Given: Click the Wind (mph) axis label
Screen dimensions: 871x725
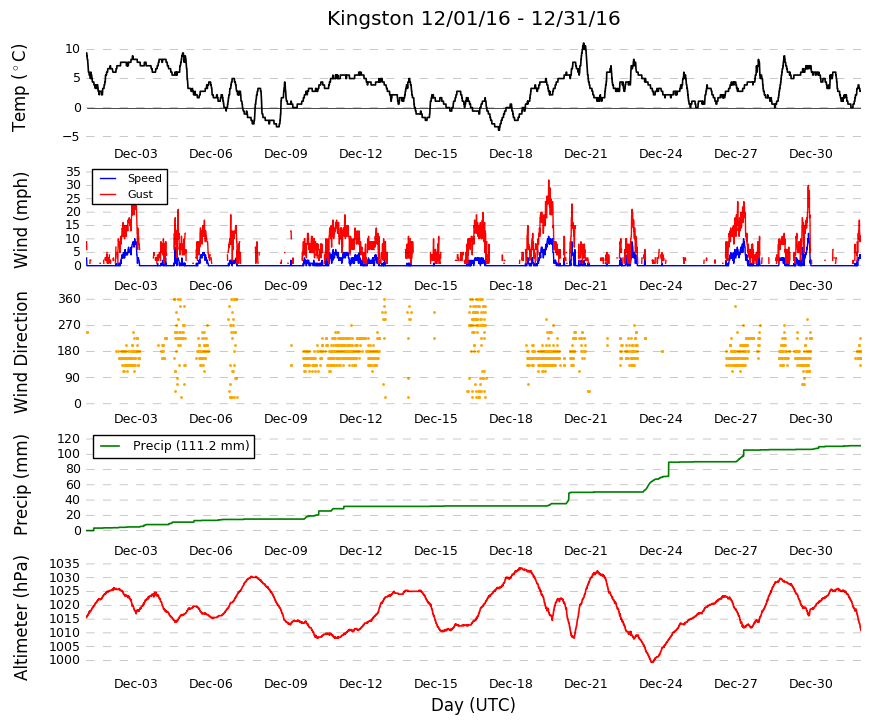Looking at the screenshot, I should click(x=21, y=221).
